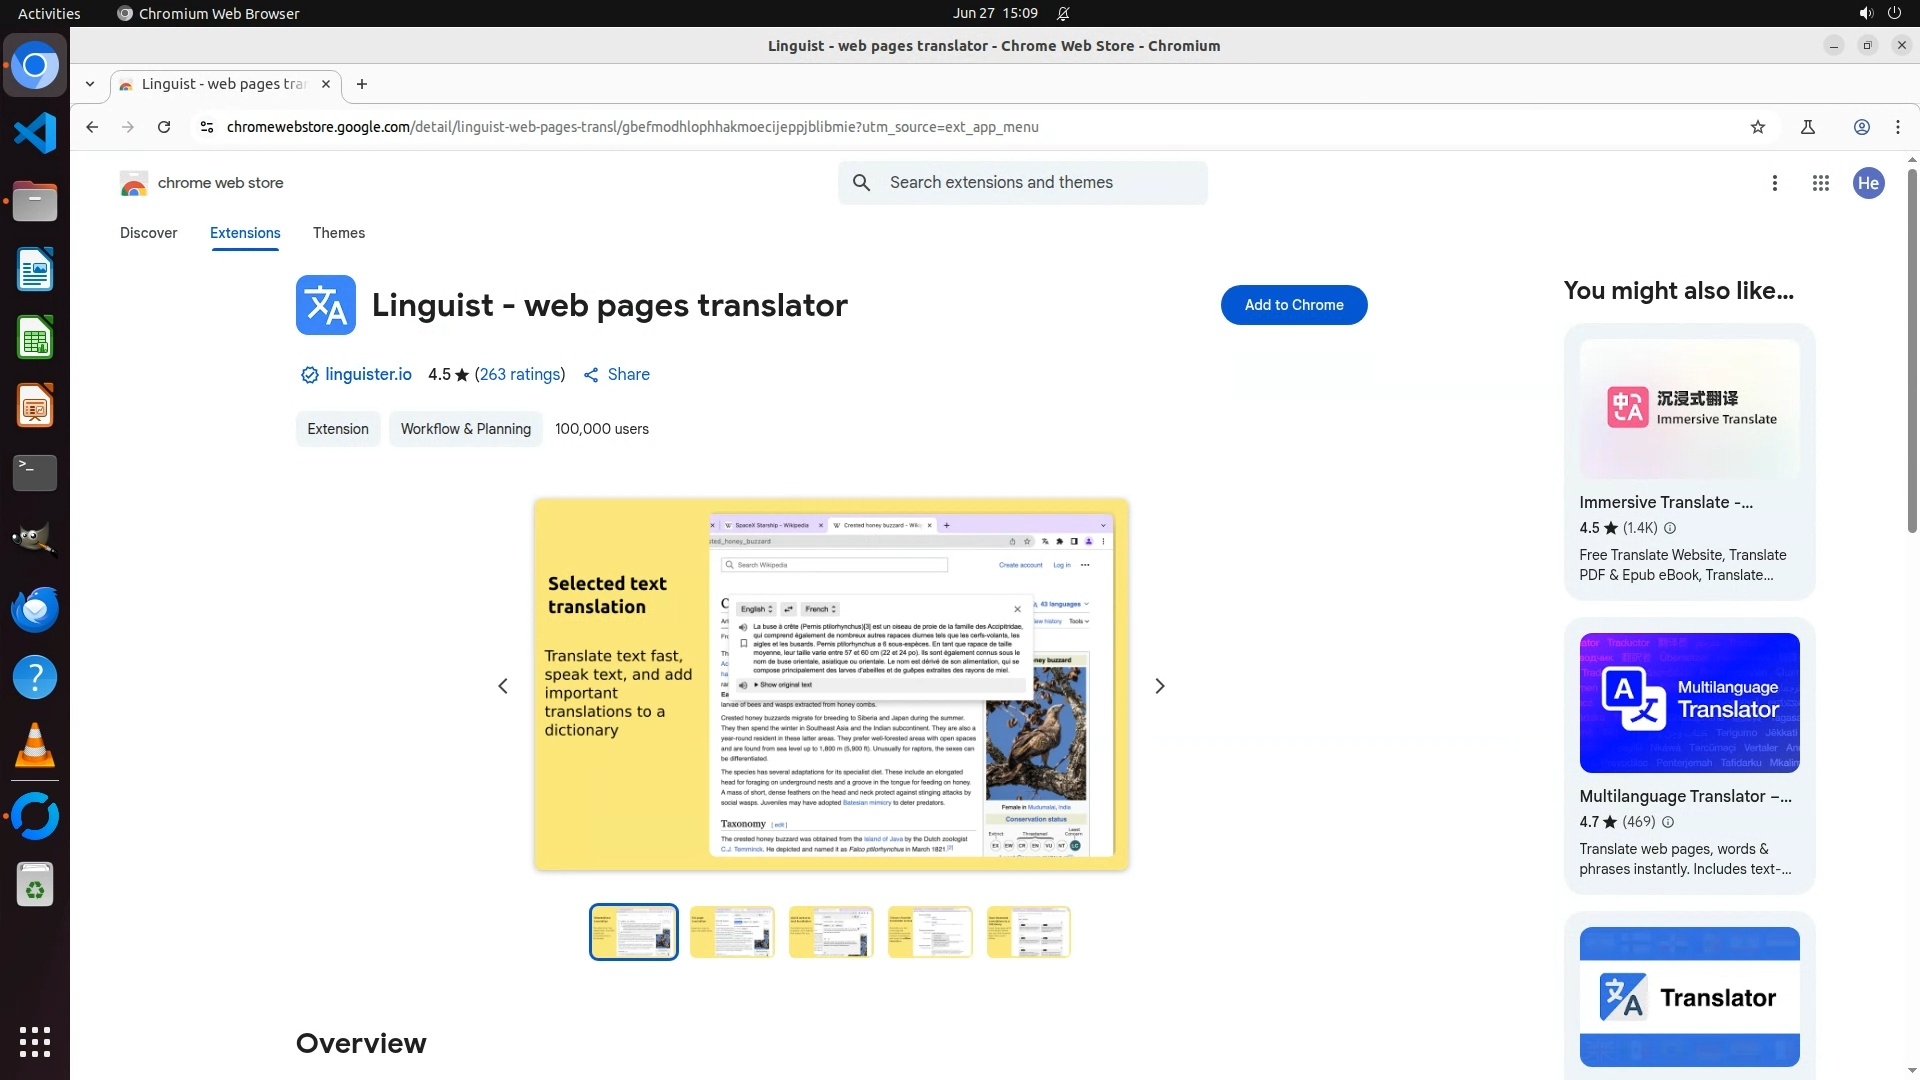Open the Google apps grid

tap(1820, 183)
